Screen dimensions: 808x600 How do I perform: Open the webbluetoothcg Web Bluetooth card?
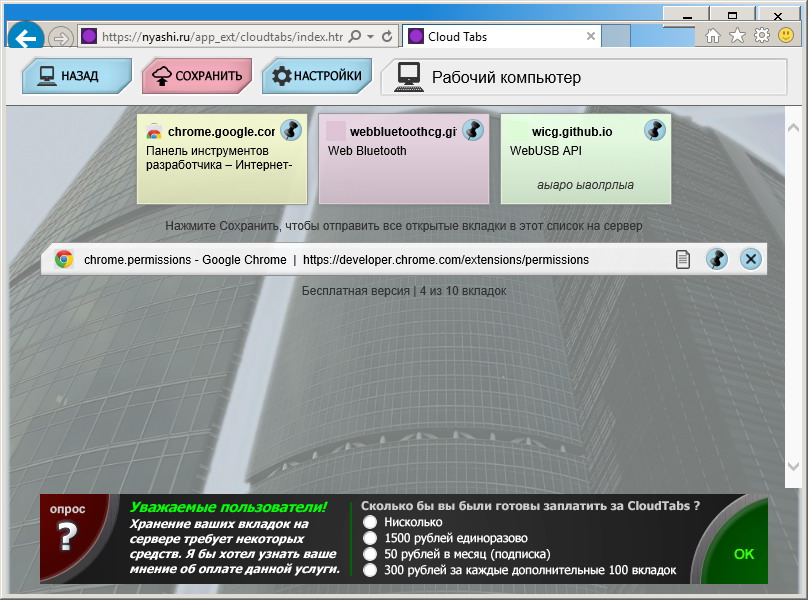click(403, 159)
